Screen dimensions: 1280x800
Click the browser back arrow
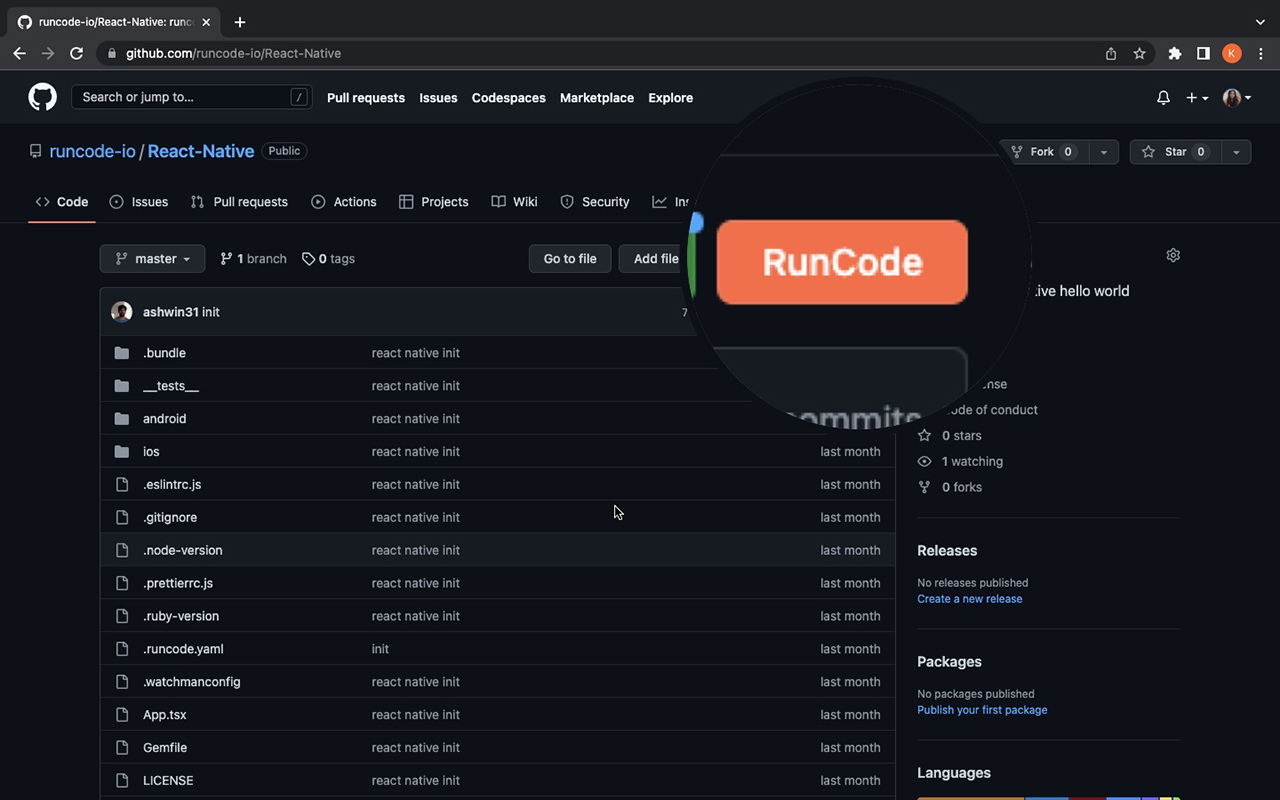pos(19,53)
